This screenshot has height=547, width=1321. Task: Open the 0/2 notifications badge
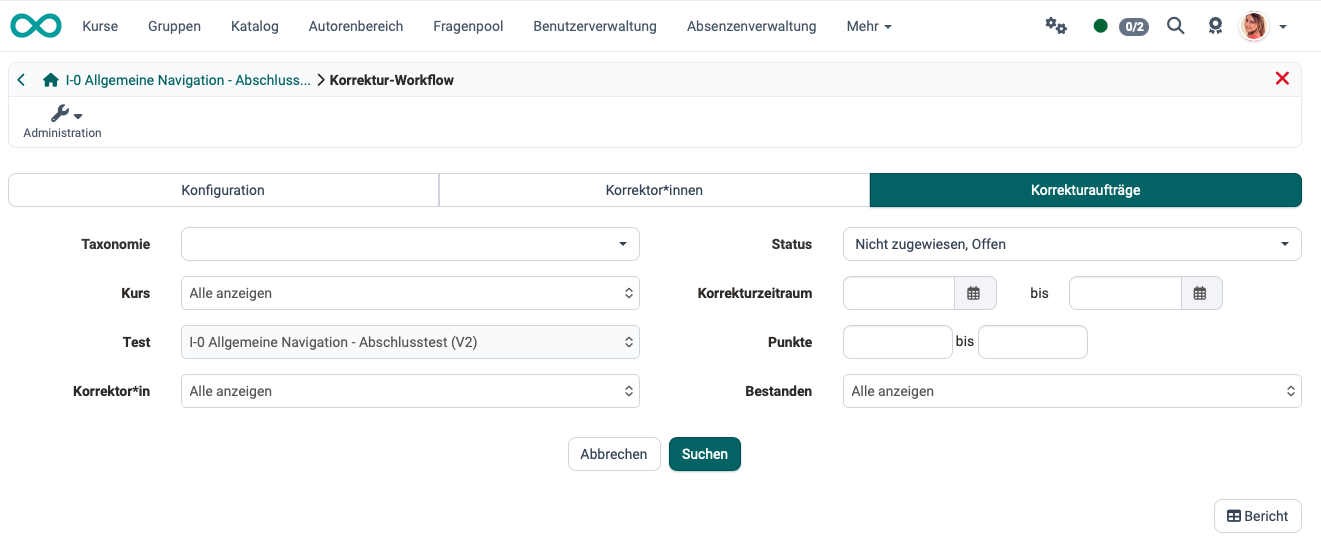coord(1133,27)
